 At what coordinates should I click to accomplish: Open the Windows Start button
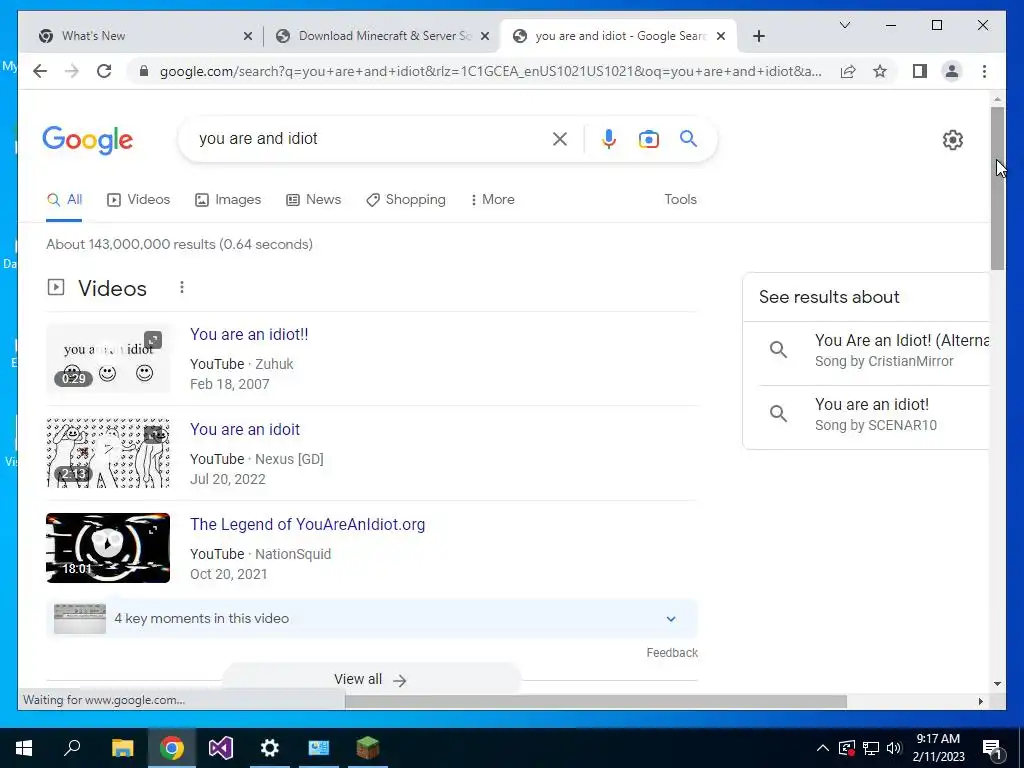(24, 748)
